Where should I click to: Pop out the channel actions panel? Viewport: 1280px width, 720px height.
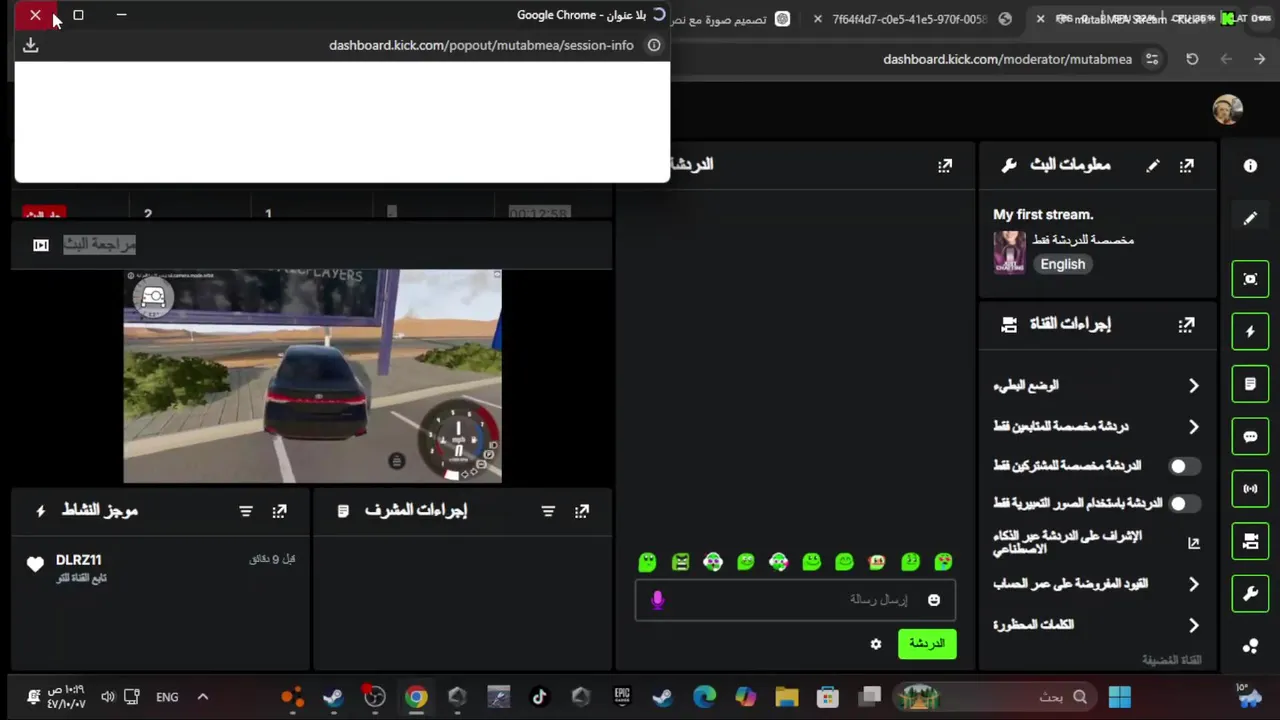pos(1186,325)
